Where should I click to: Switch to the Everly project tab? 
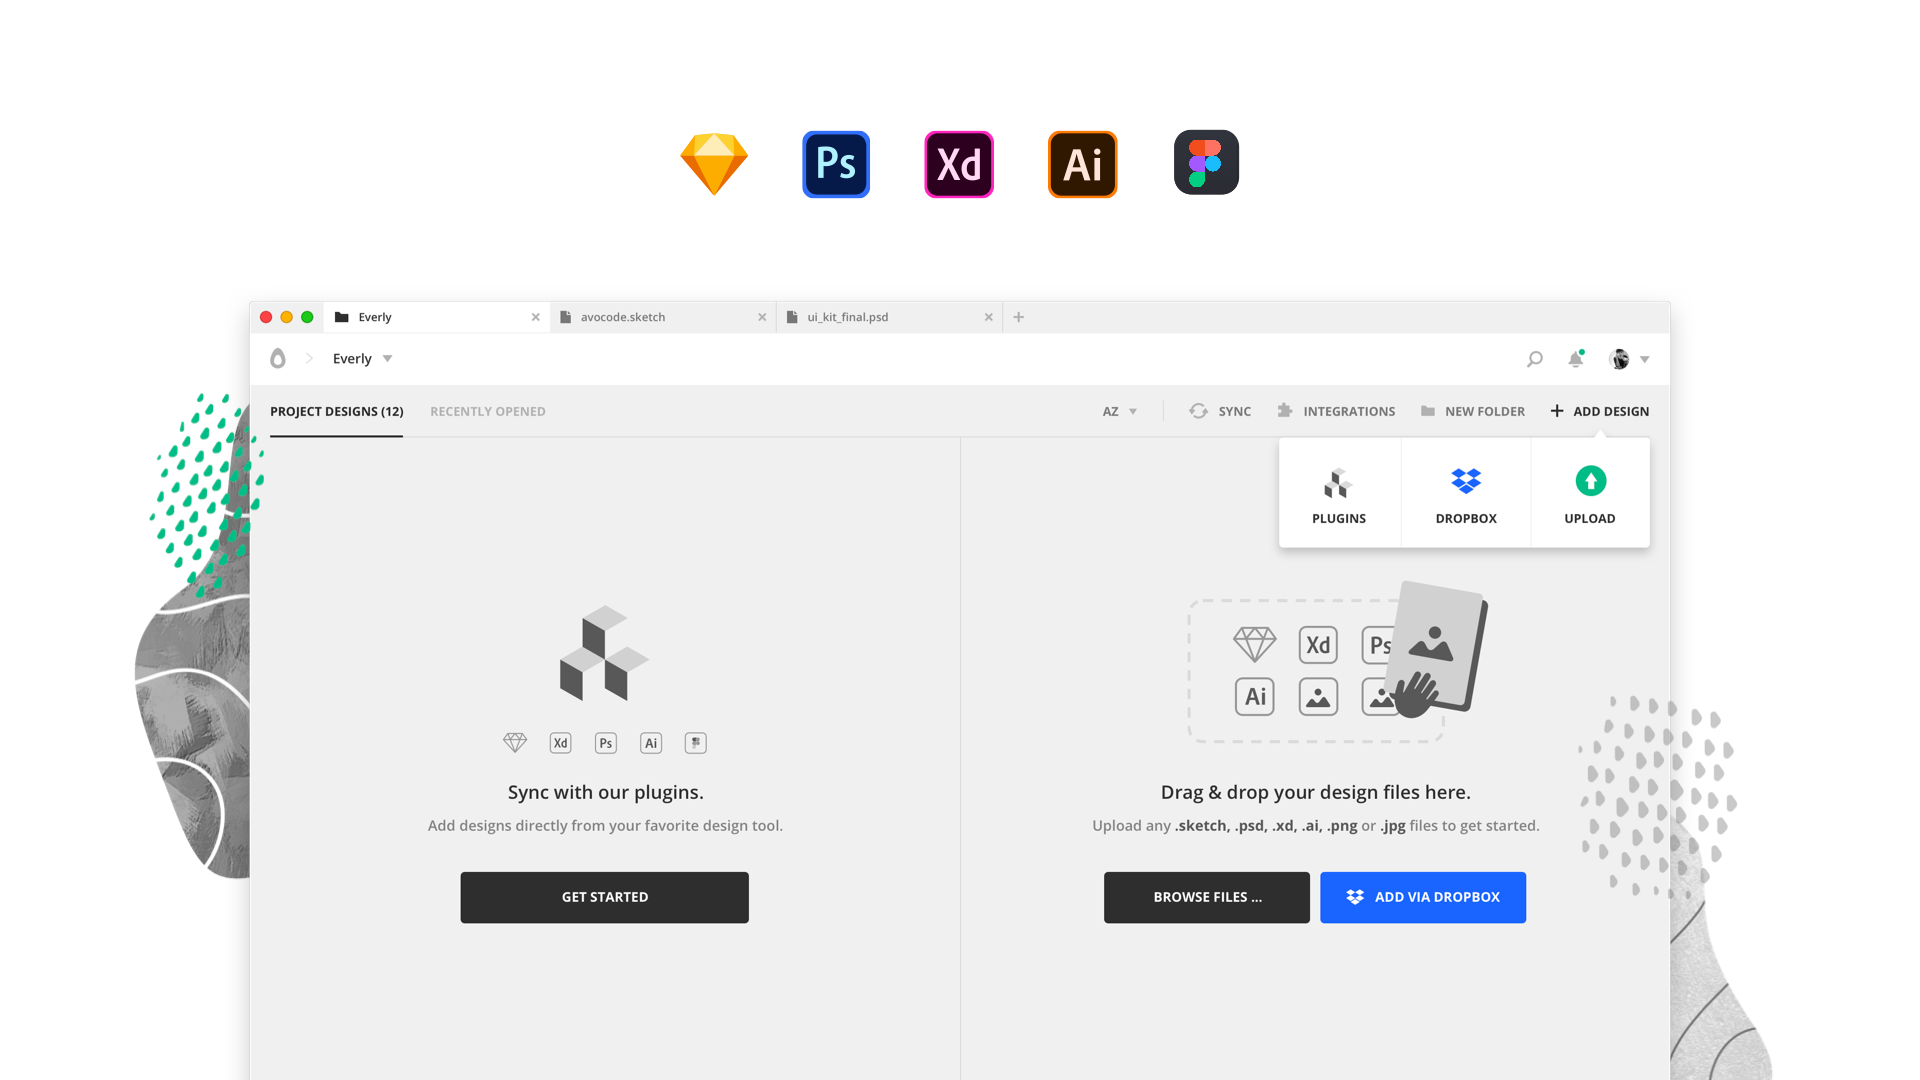pyautogui.click(x=437, y=317)
